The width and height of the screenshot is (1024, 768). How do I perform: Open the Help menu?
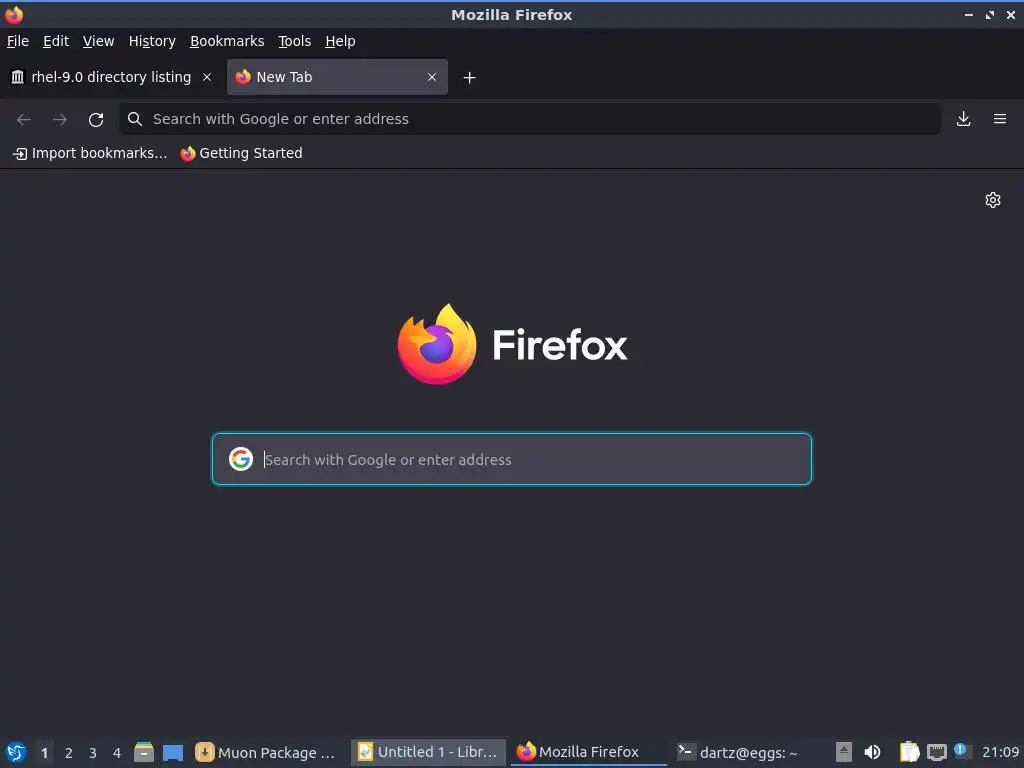point(340,41)
